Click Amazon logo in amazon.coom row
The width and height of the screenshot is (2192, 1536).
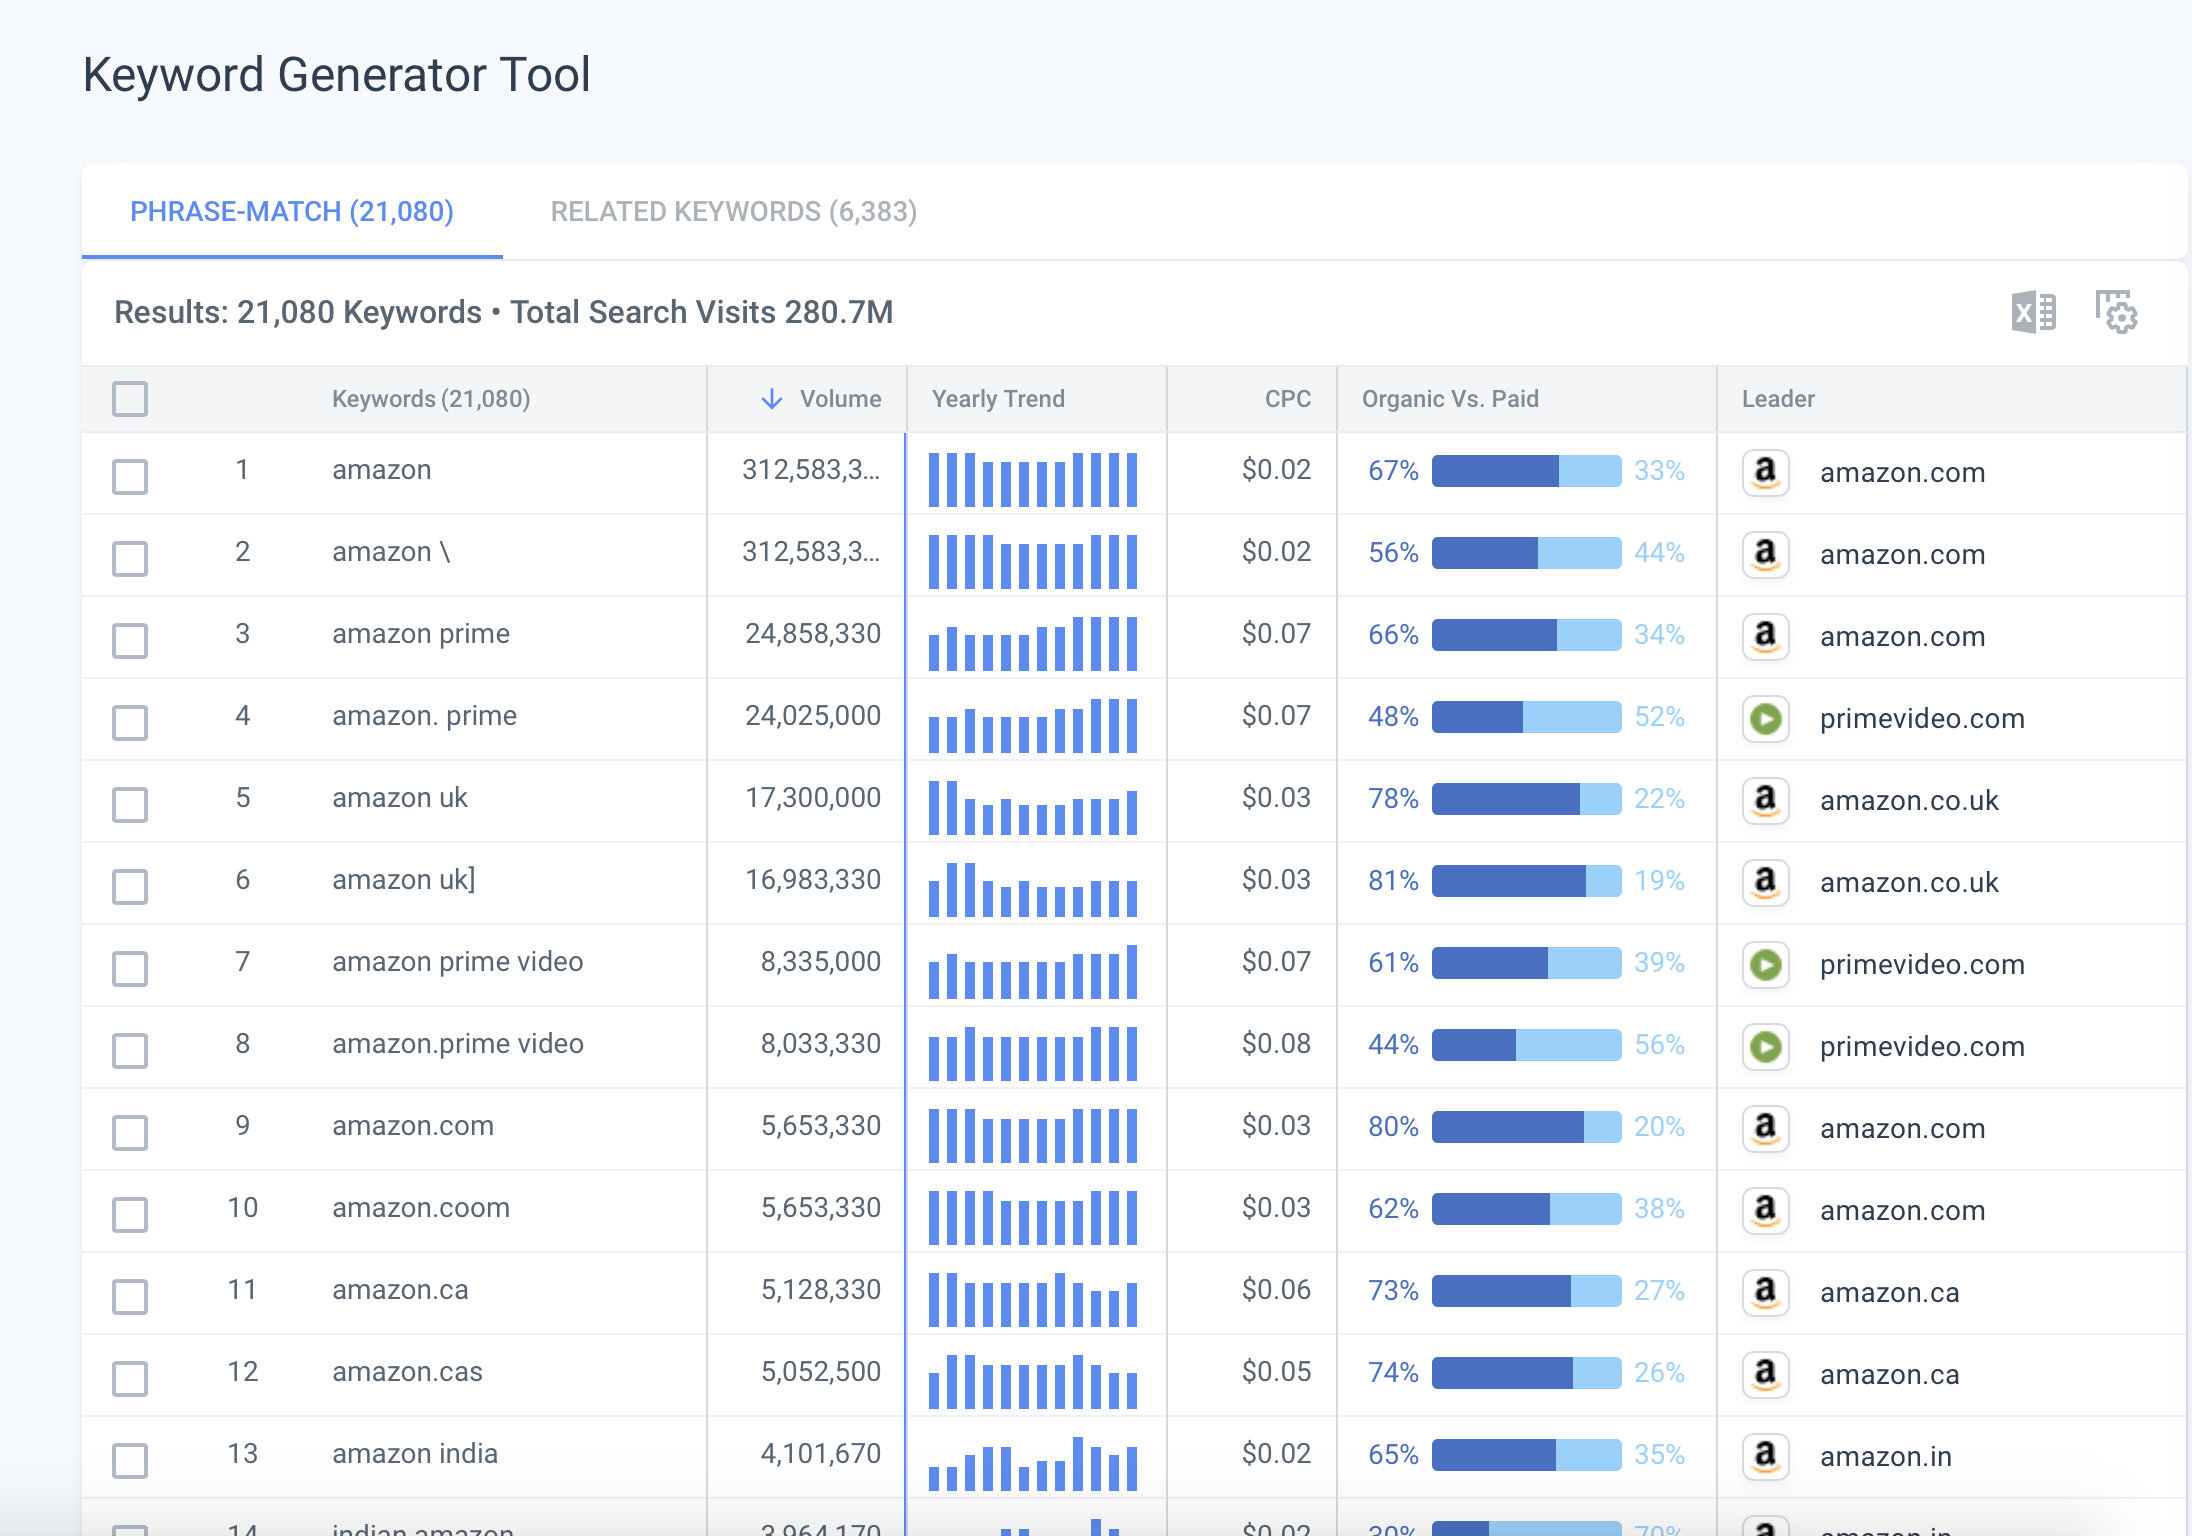[1766, 1210]
